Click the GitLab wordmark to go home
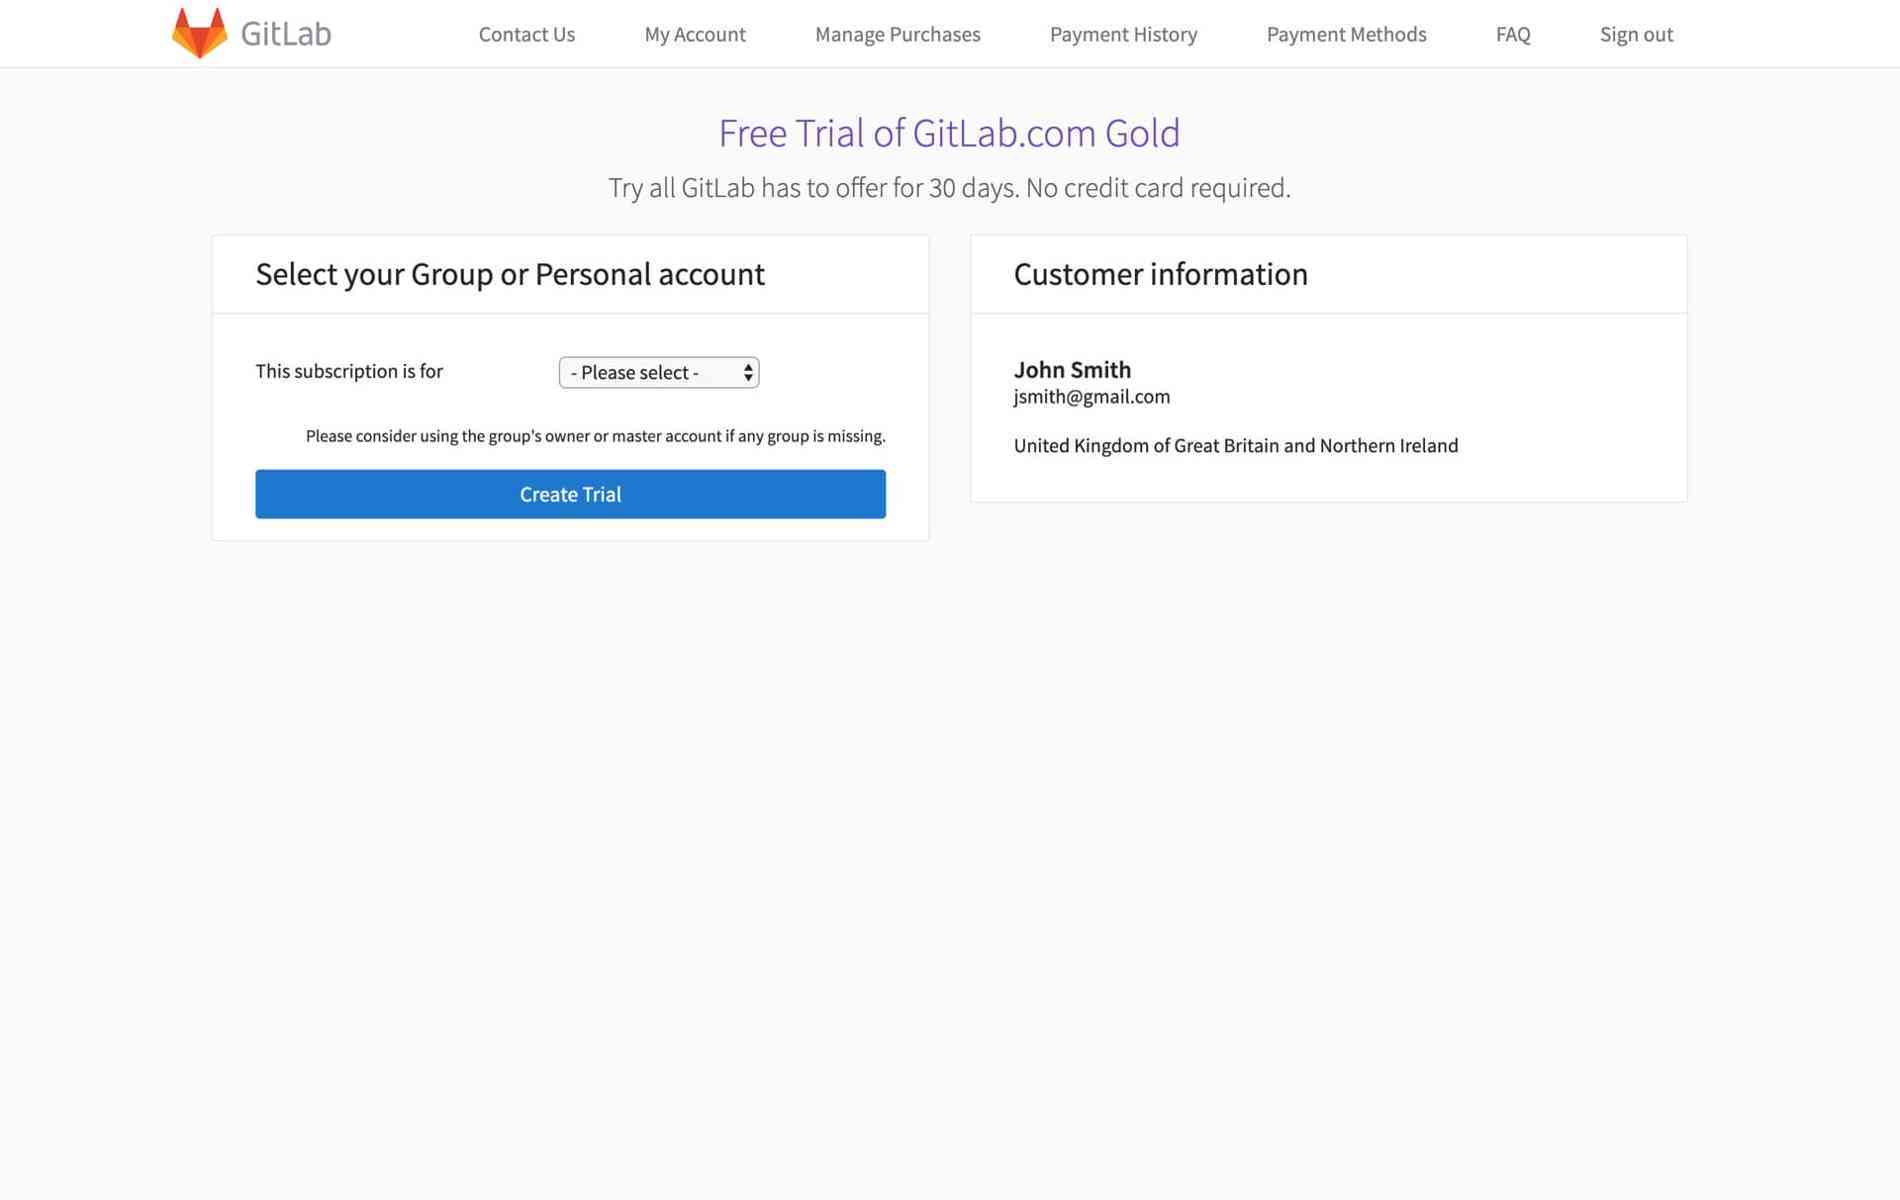Image resolution: width=1900 pixels, height=1200 pixels. coord(285,33)
